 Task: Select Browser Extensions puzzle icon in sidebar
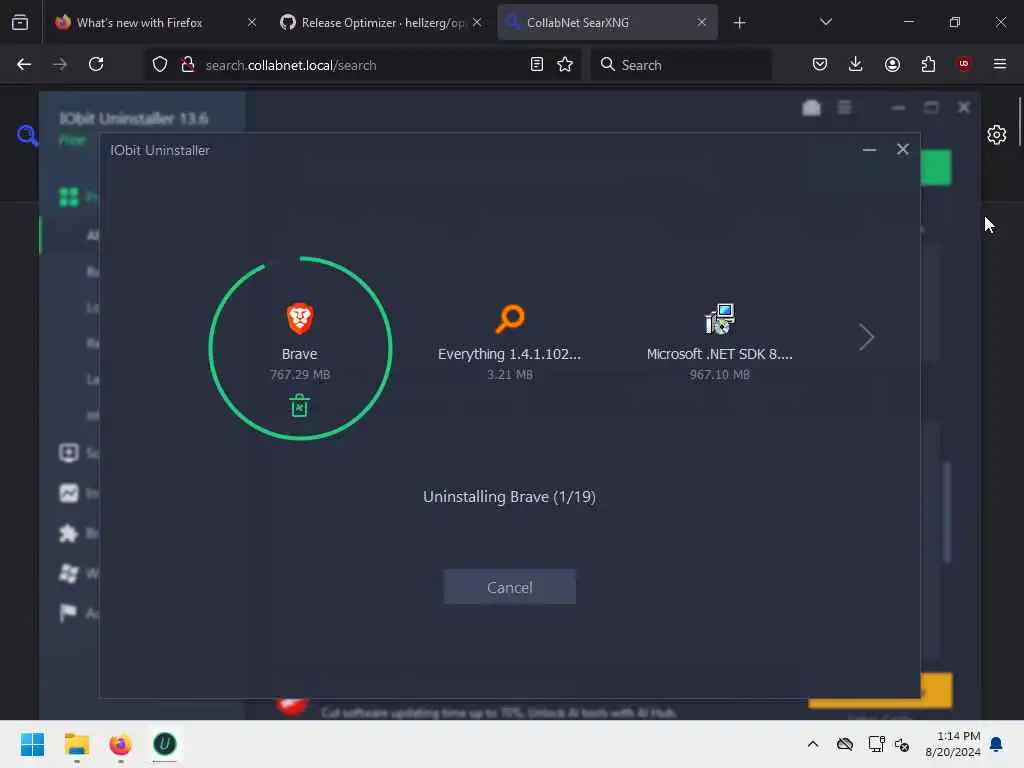(x=69, y=534)
